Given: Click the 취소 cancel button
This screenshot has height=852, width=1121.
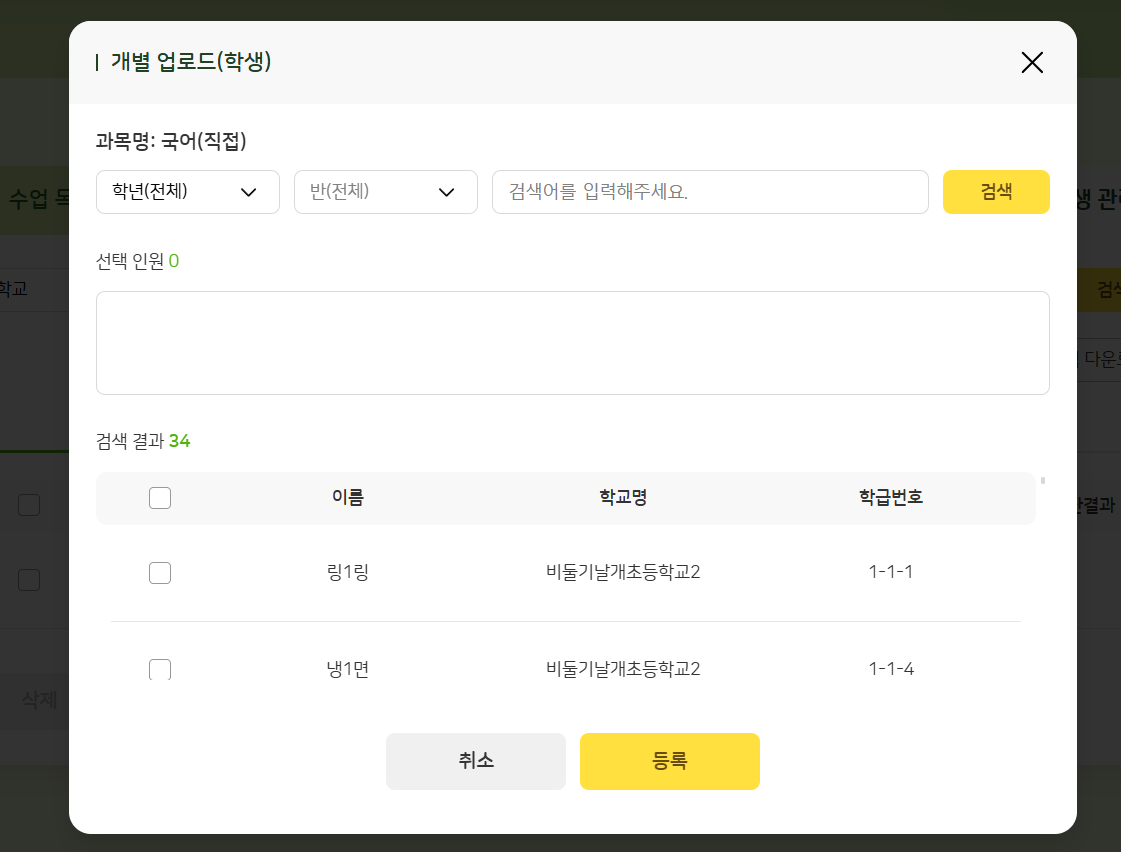Looking at the screenshot, I should click(x=476, y=761).
